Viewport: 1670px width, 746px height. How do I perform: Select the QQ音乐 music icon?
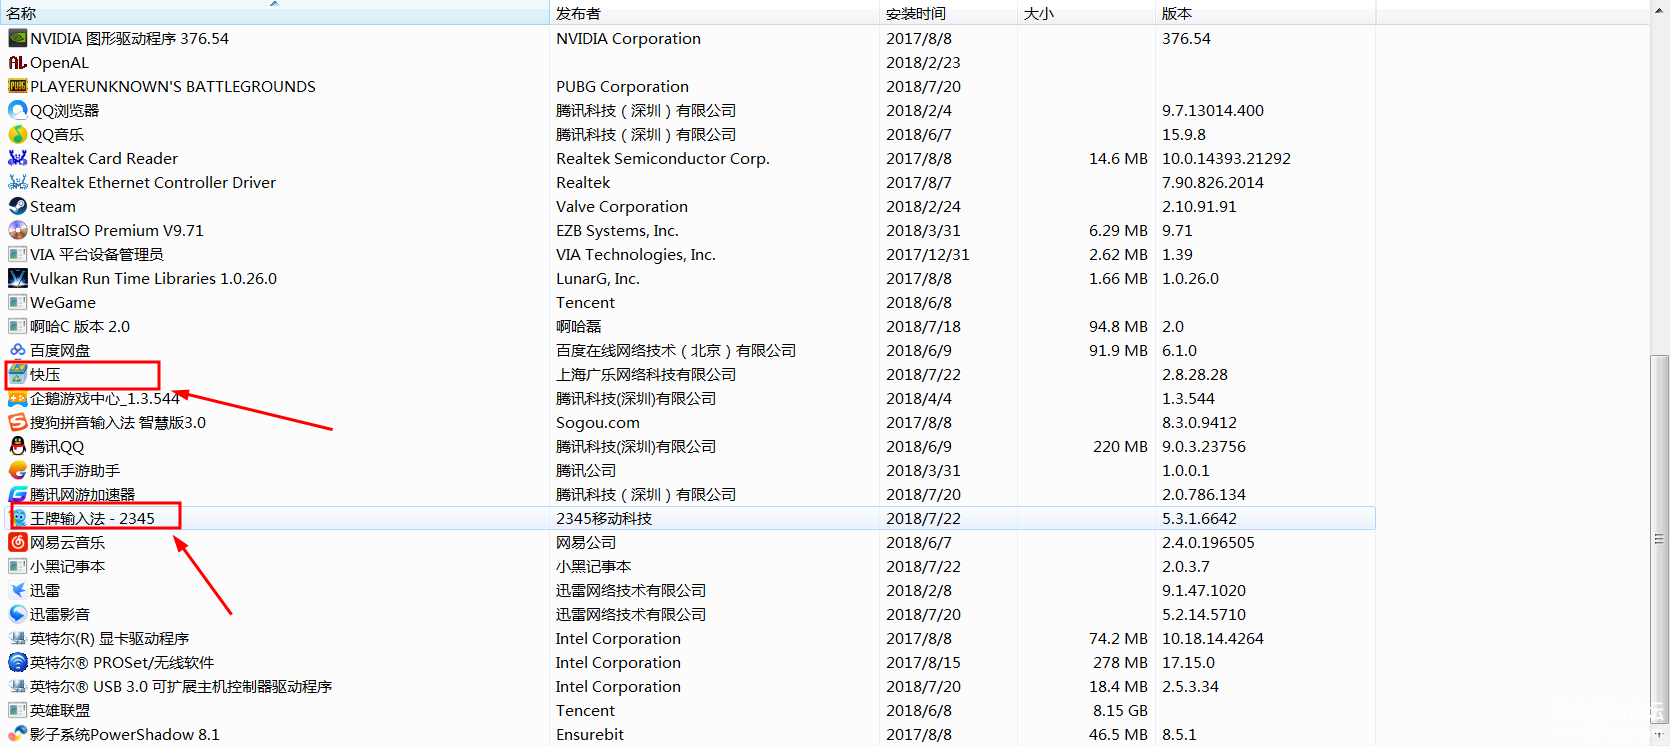[17, 134]
